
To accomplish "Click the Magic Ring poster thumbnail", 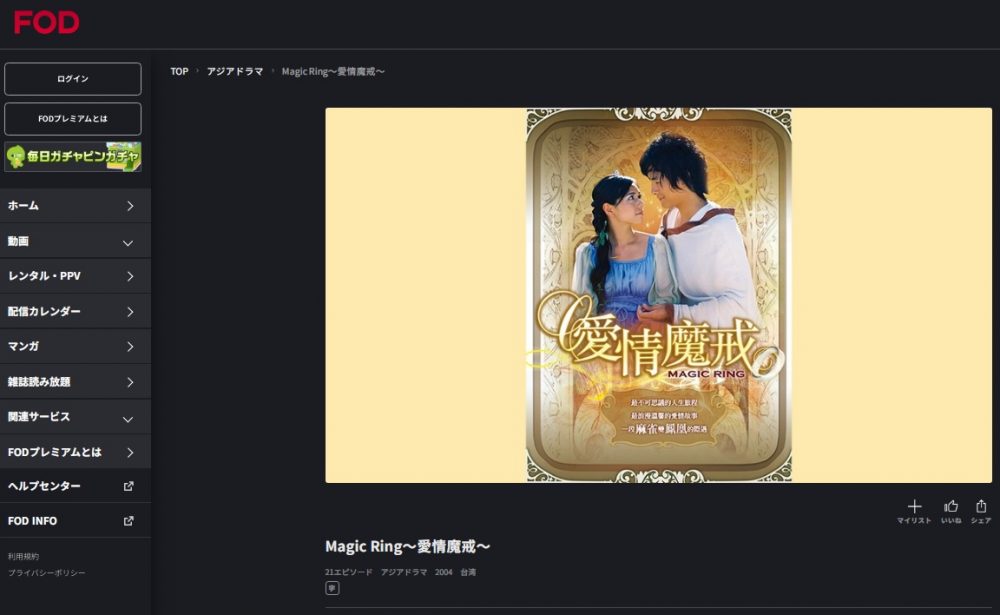I will 659,295.
